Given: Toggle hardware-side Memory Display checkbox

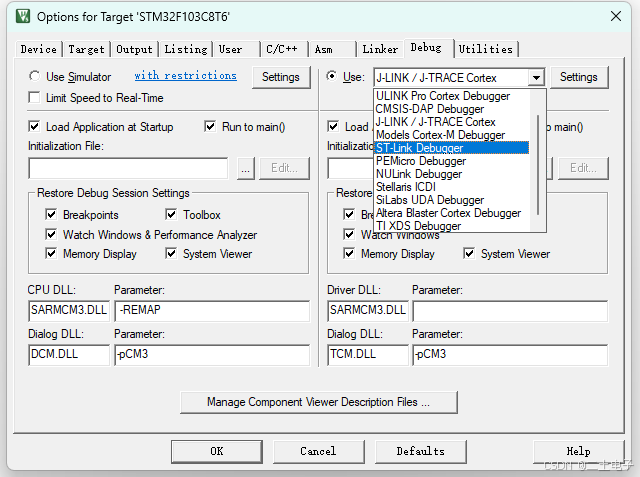Looking at the screenshot, I should coord(349,254).
